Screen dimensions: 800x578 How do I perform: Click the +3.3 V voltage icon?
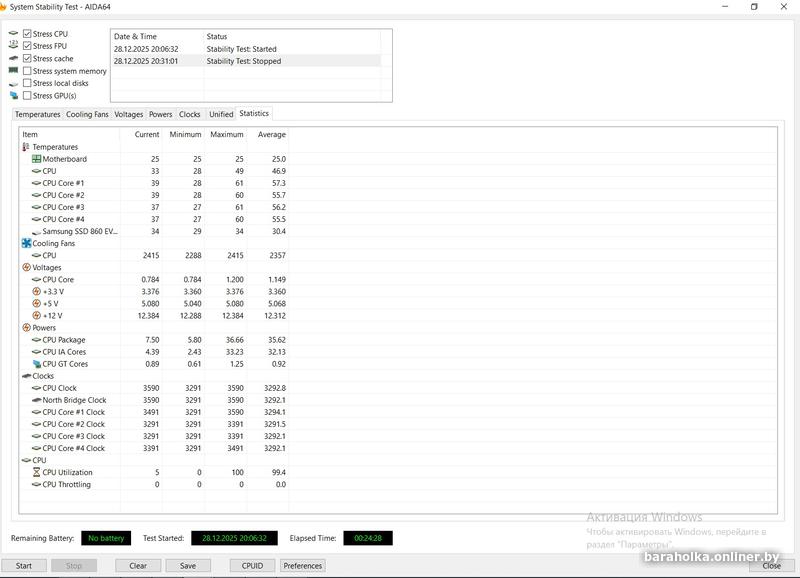(36, 291)
